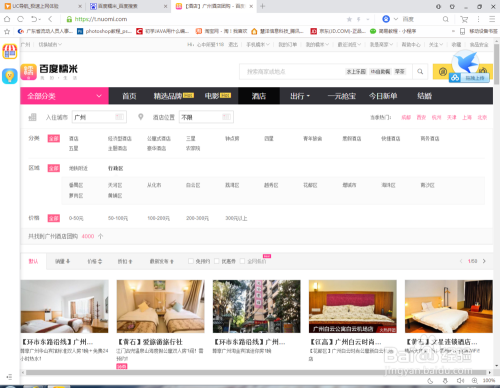Screen dimensions: 500x388
Task: Switch to the UC导航 browser tab
Action: tap(42, 6)
